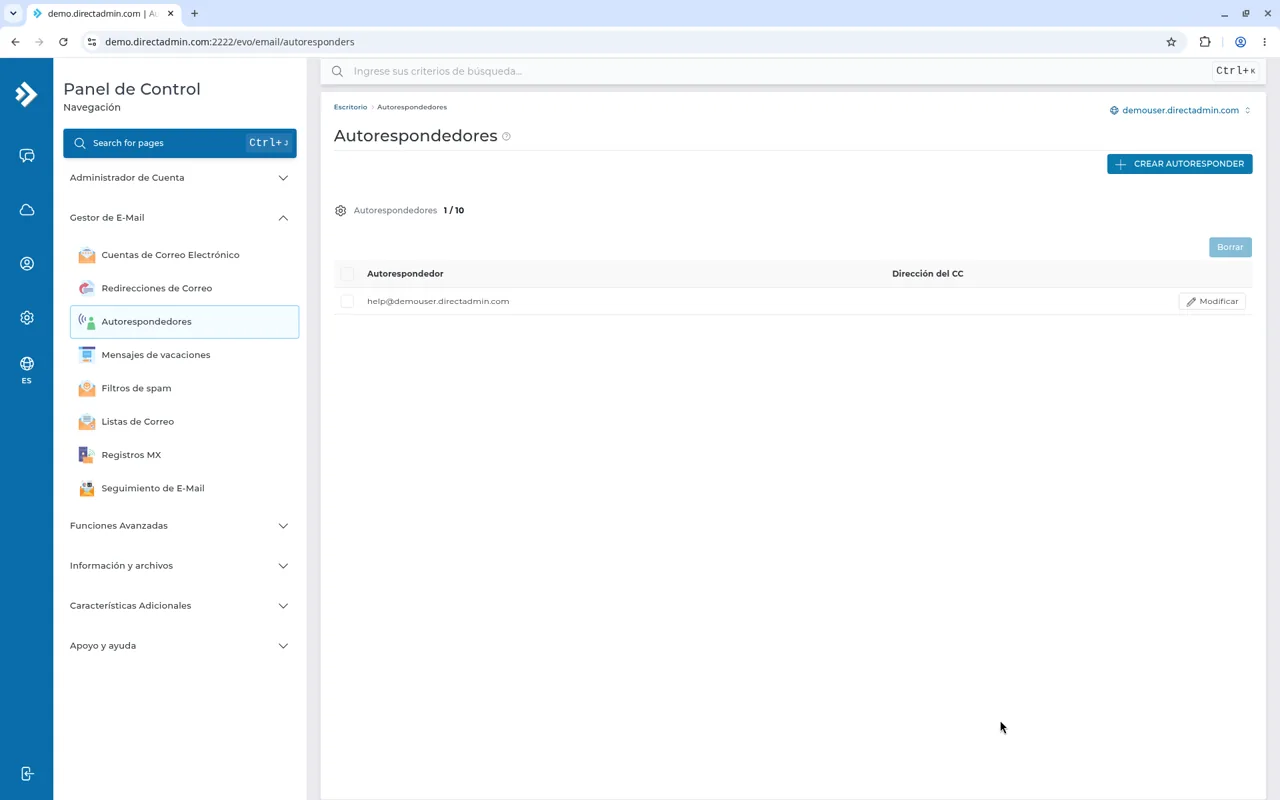This screenshot has width=1280, height=800.
Task: Click the table settings gear icon
Action: coord(341,211)
